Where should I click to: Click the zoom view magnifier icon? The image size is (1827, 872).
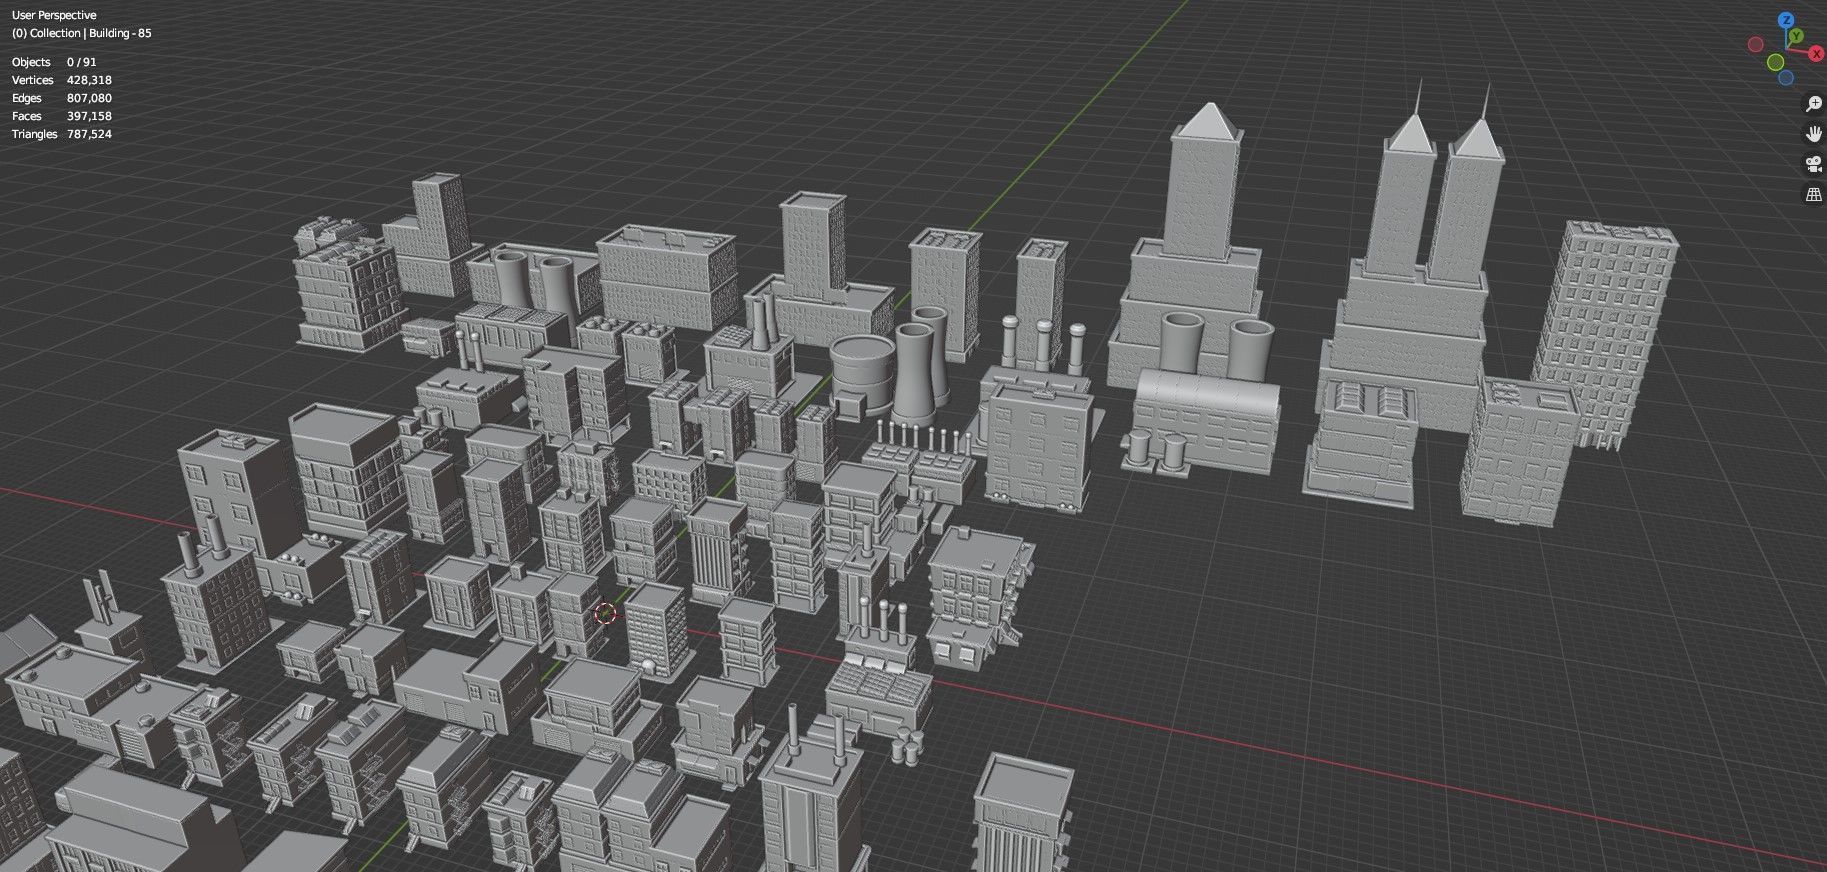tap(1814, 104)
